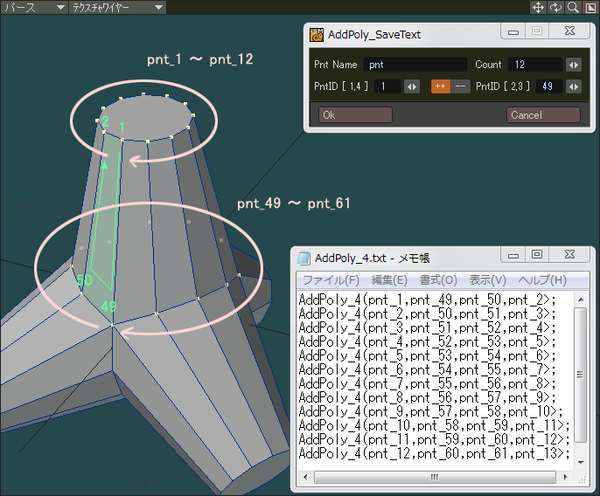The width and height of the screenshot is (600, 496).
Task: Click the AddPoly_SaveText dialog app icon
Action: click(x=316, y=34)
